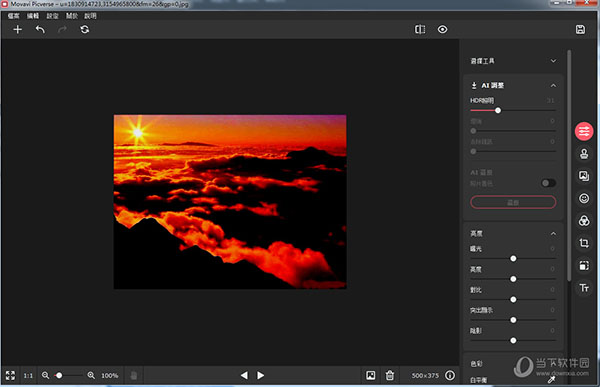Pick the white balance eyedropper
This screenshot has height=387, width=600.
[551, 380]
